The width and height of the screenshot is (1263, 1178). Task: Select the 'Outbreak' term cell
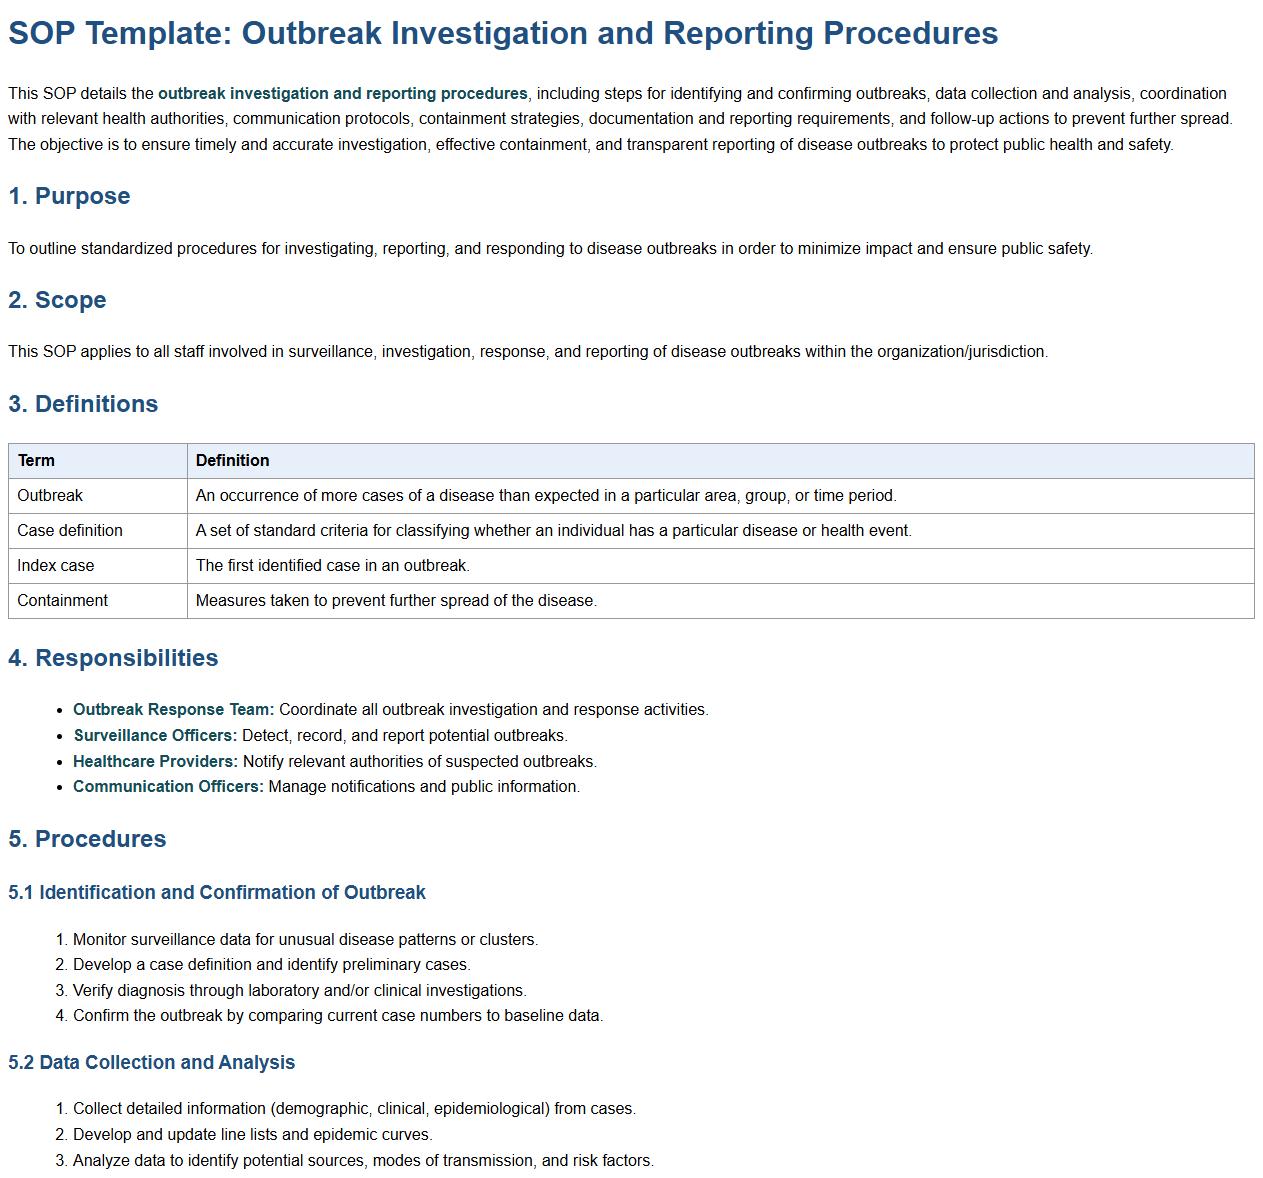click(x=50, y=495)
